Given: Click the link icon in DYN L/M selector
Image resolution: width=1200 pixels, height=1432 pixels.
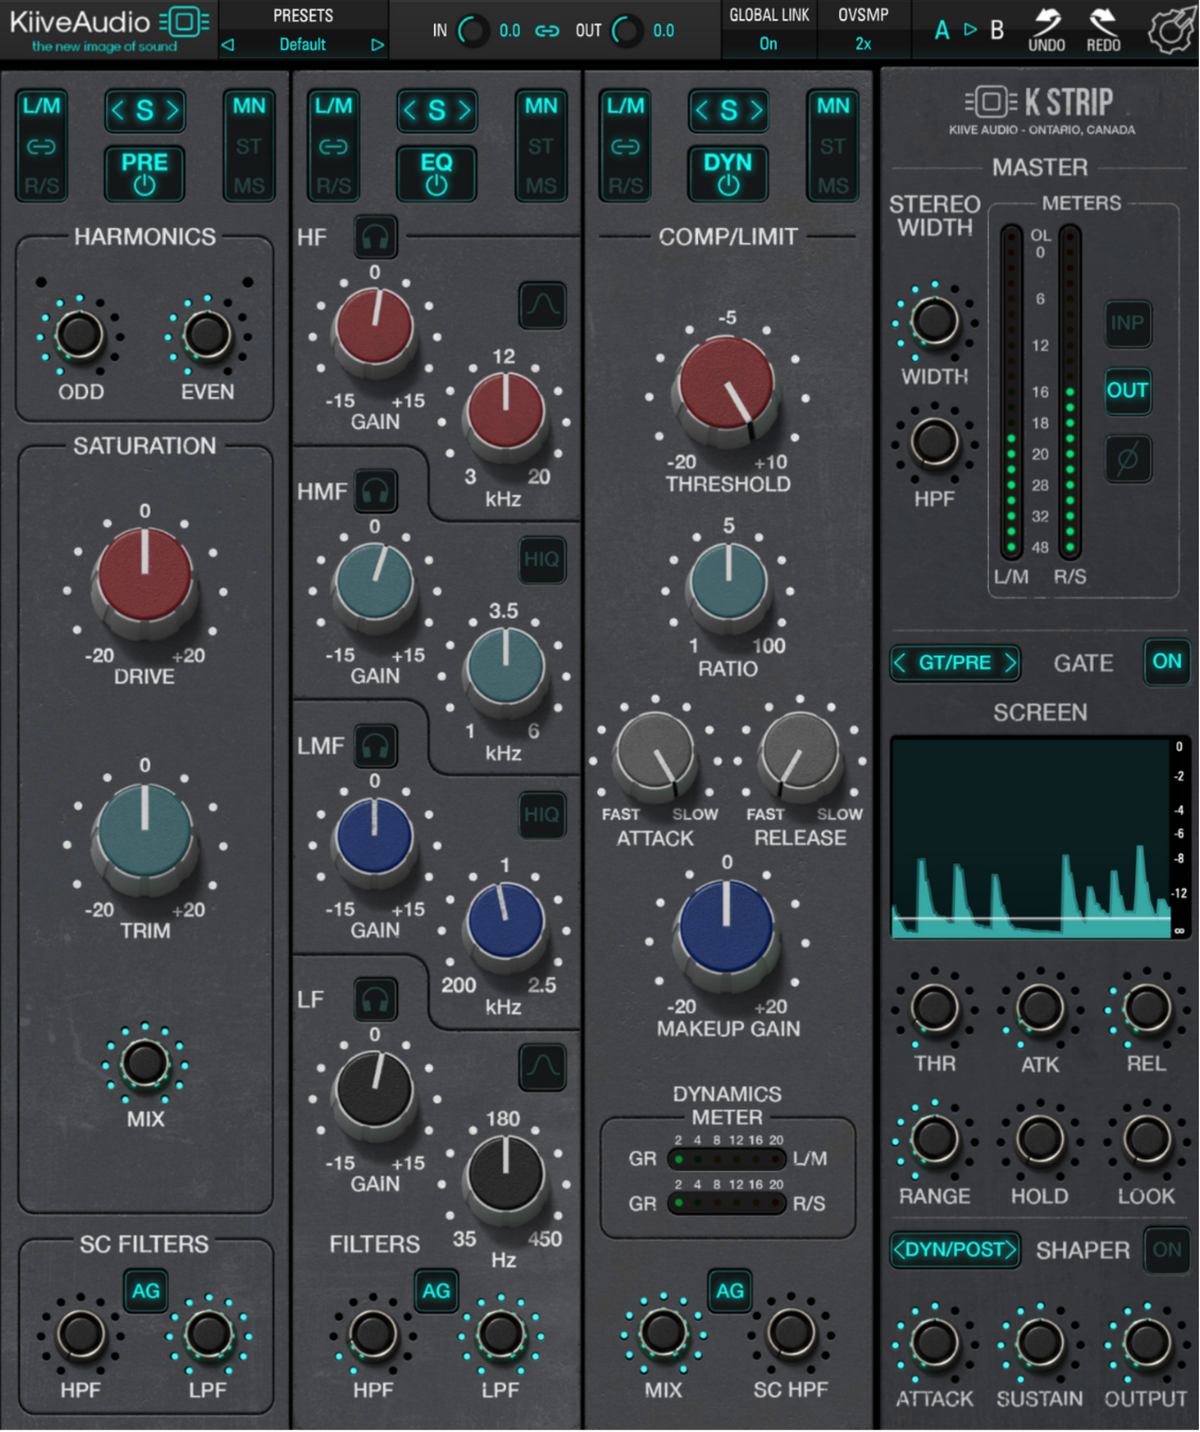Looking at the screenshot, I should click(x=625, y=147).
